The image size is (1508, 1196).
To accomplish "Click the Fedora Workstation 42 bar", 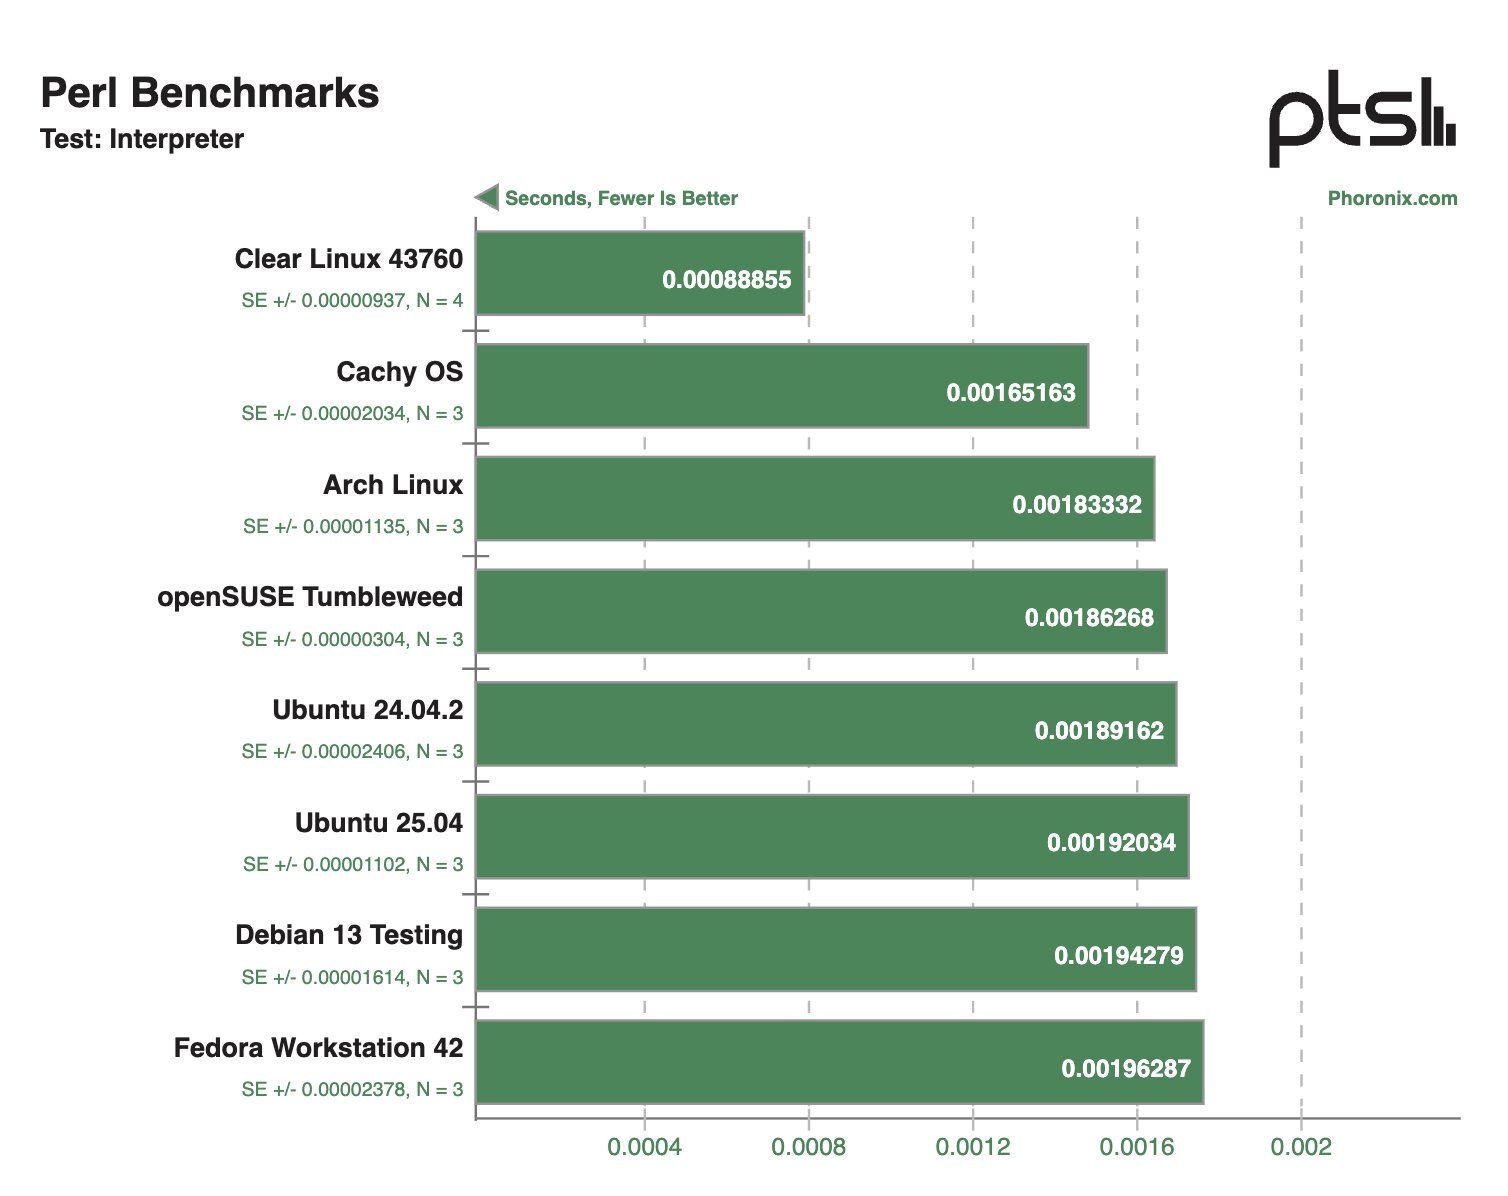I will 840,1062.
